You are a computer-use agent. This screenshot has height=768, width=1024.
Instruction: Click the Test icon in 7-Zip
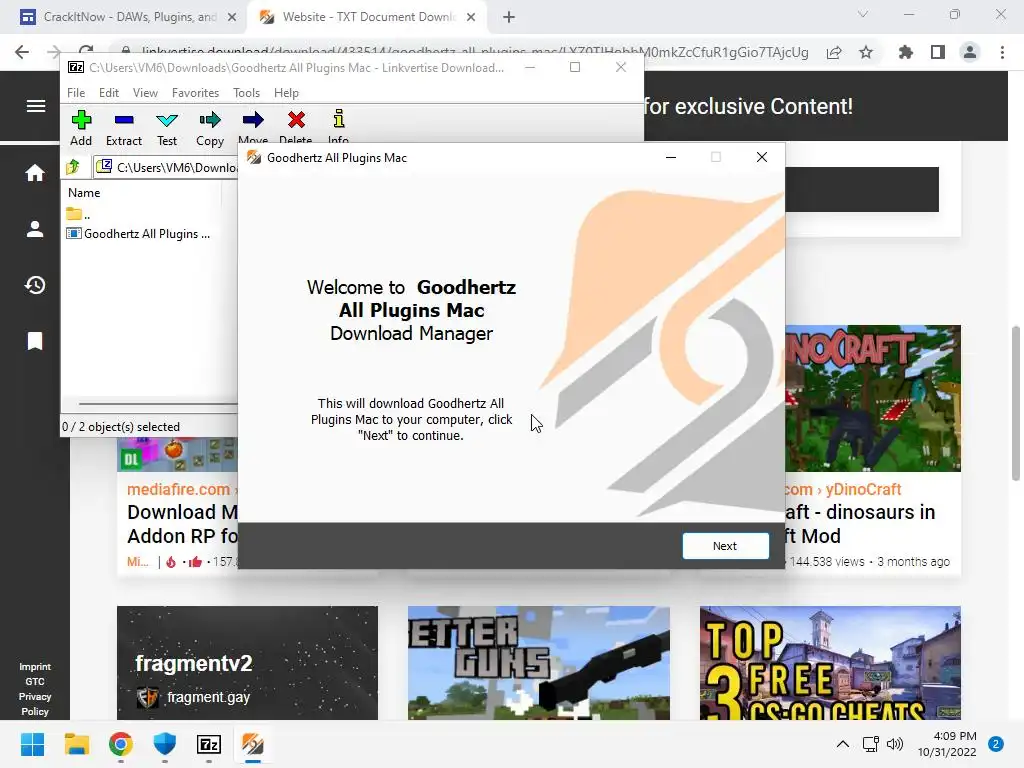[167, 120]
